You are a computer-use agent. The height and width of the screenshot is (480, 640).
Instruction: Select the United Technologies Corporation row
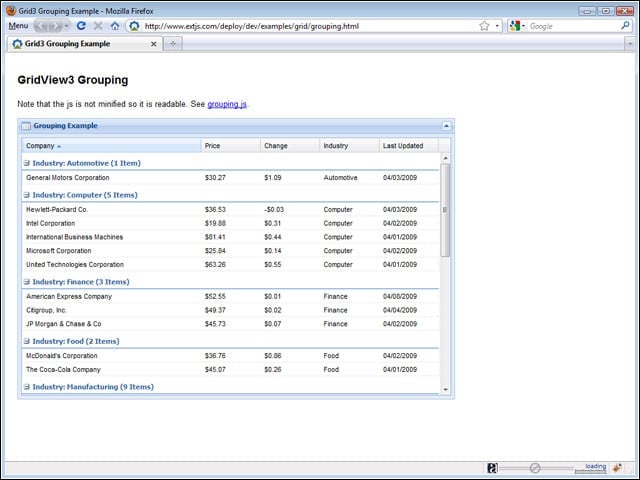231,264
